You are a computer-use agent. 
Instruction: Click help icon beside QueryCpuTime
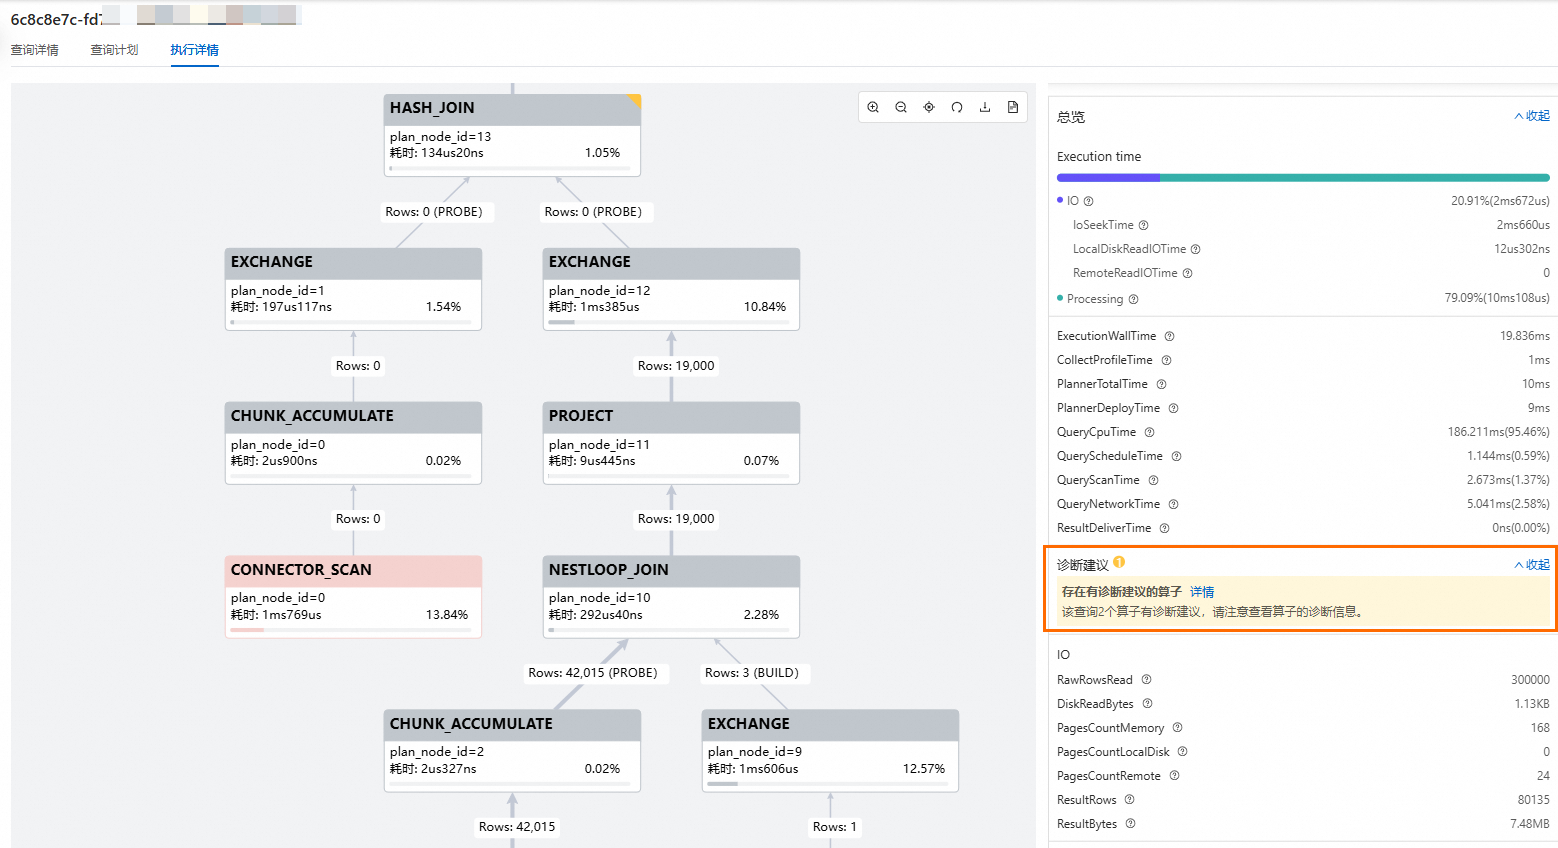[1150, 432]
